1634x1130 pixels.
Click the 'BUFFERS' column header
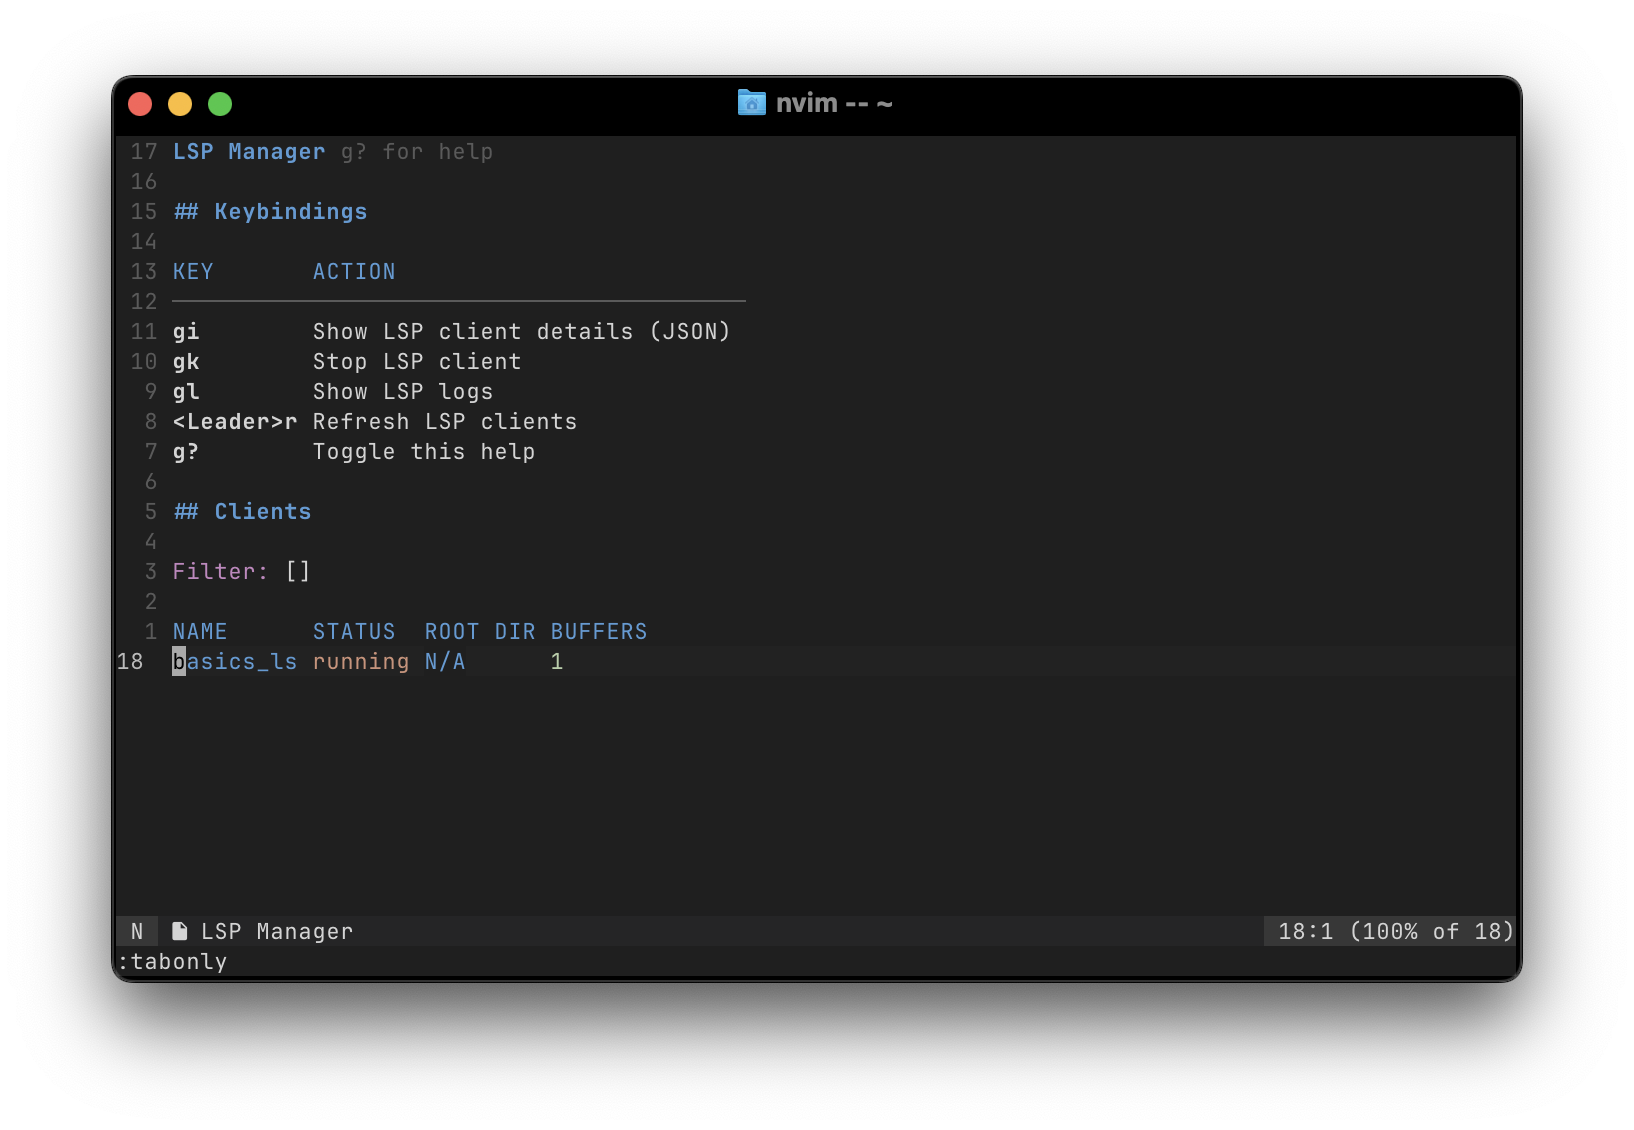[599, 631]
